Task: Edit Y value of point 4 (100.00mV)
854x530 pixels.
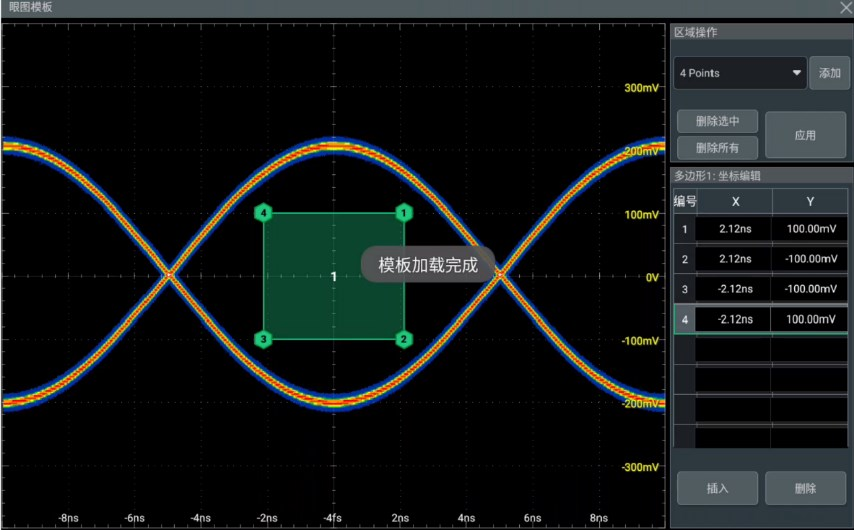Action: (810, 319)
